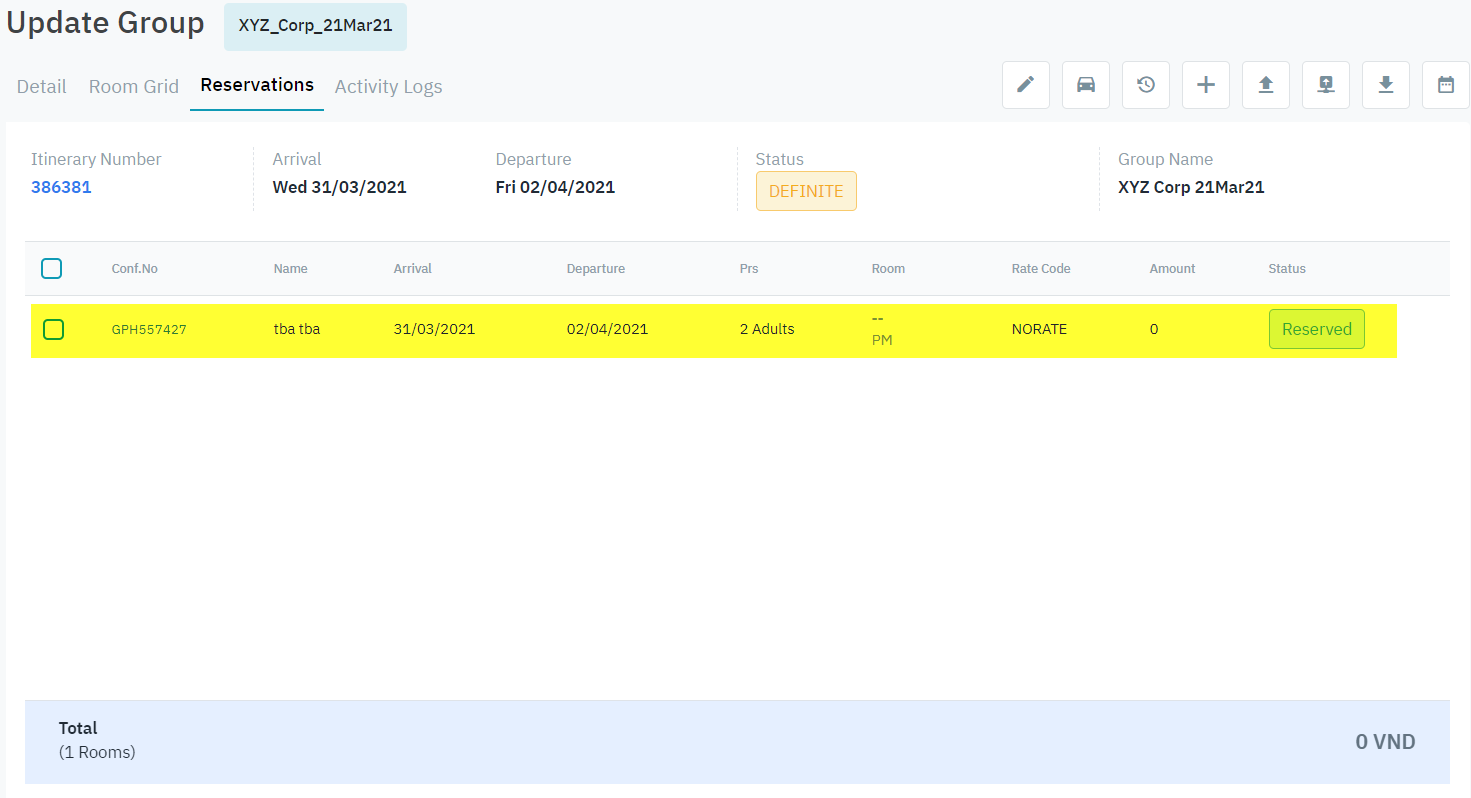The height and width of the screenshot is (798, 1471).
Task: Click confirmation number GPH557427
Action: 149,329
